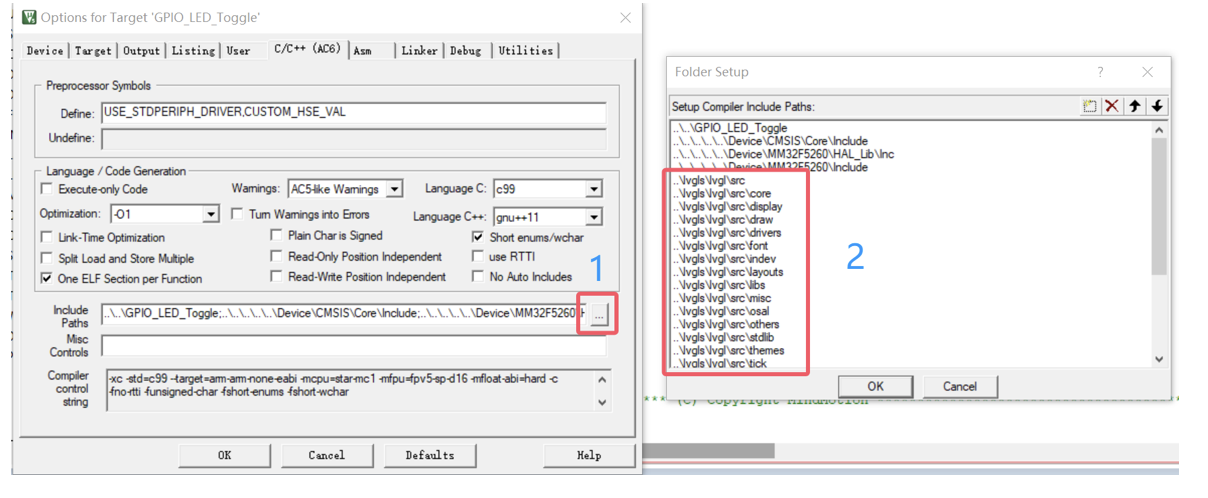
Task: Click OK in the Options dialog
Action: click(224, 455)
